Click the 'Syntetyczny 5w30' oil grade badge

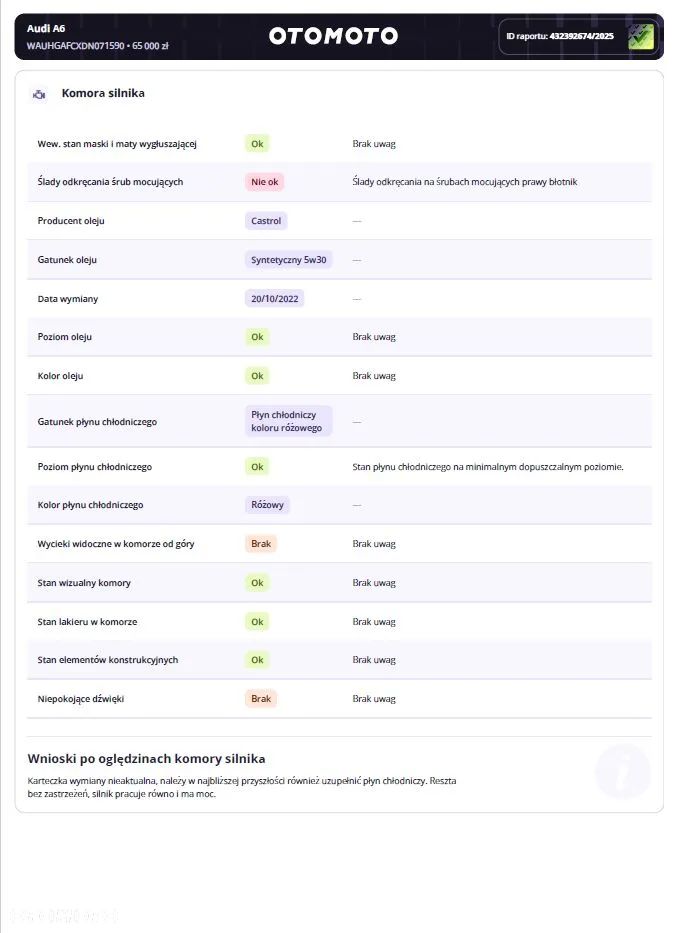pos(289,260)
